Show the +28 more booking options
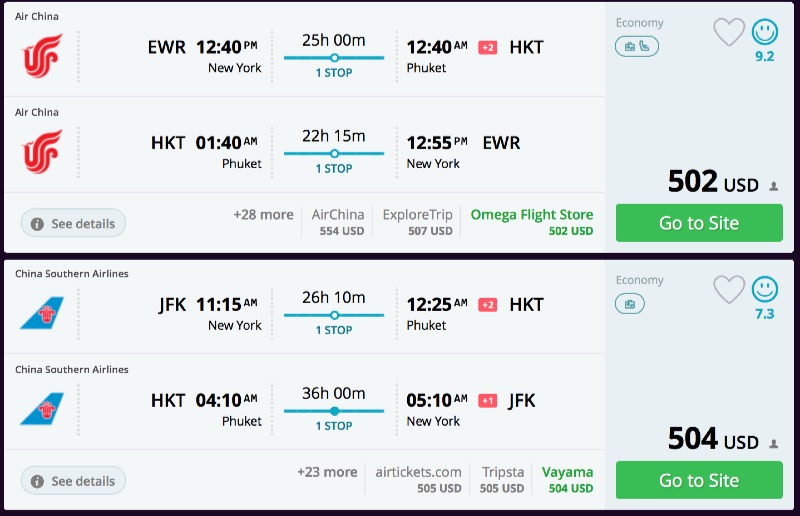The width and height of the screenshot is (800, 516). coord(263,215)
